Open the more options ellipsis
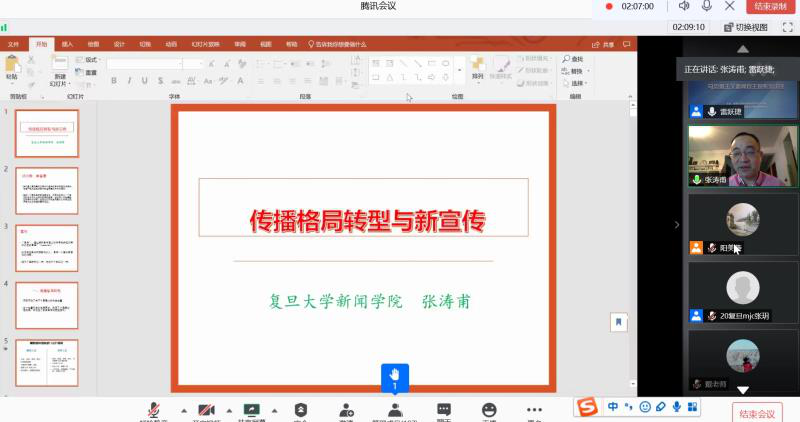The image size is (800, 422). point(534,410)
